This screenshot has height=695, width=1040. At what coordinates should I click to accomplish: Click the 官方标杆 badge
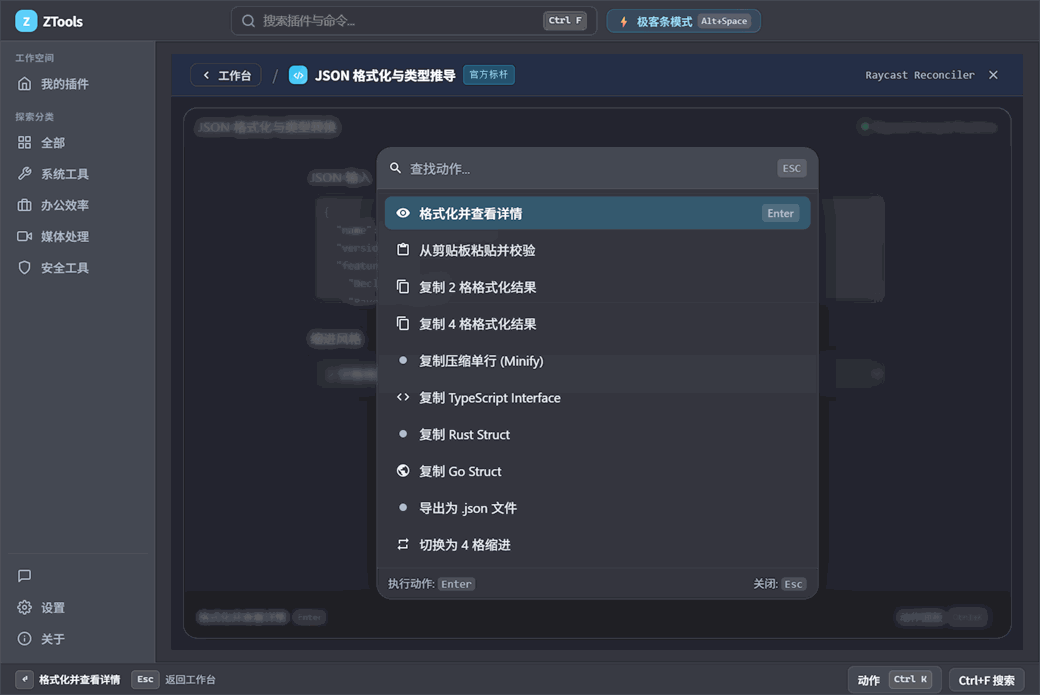click(x=489, y=74)
